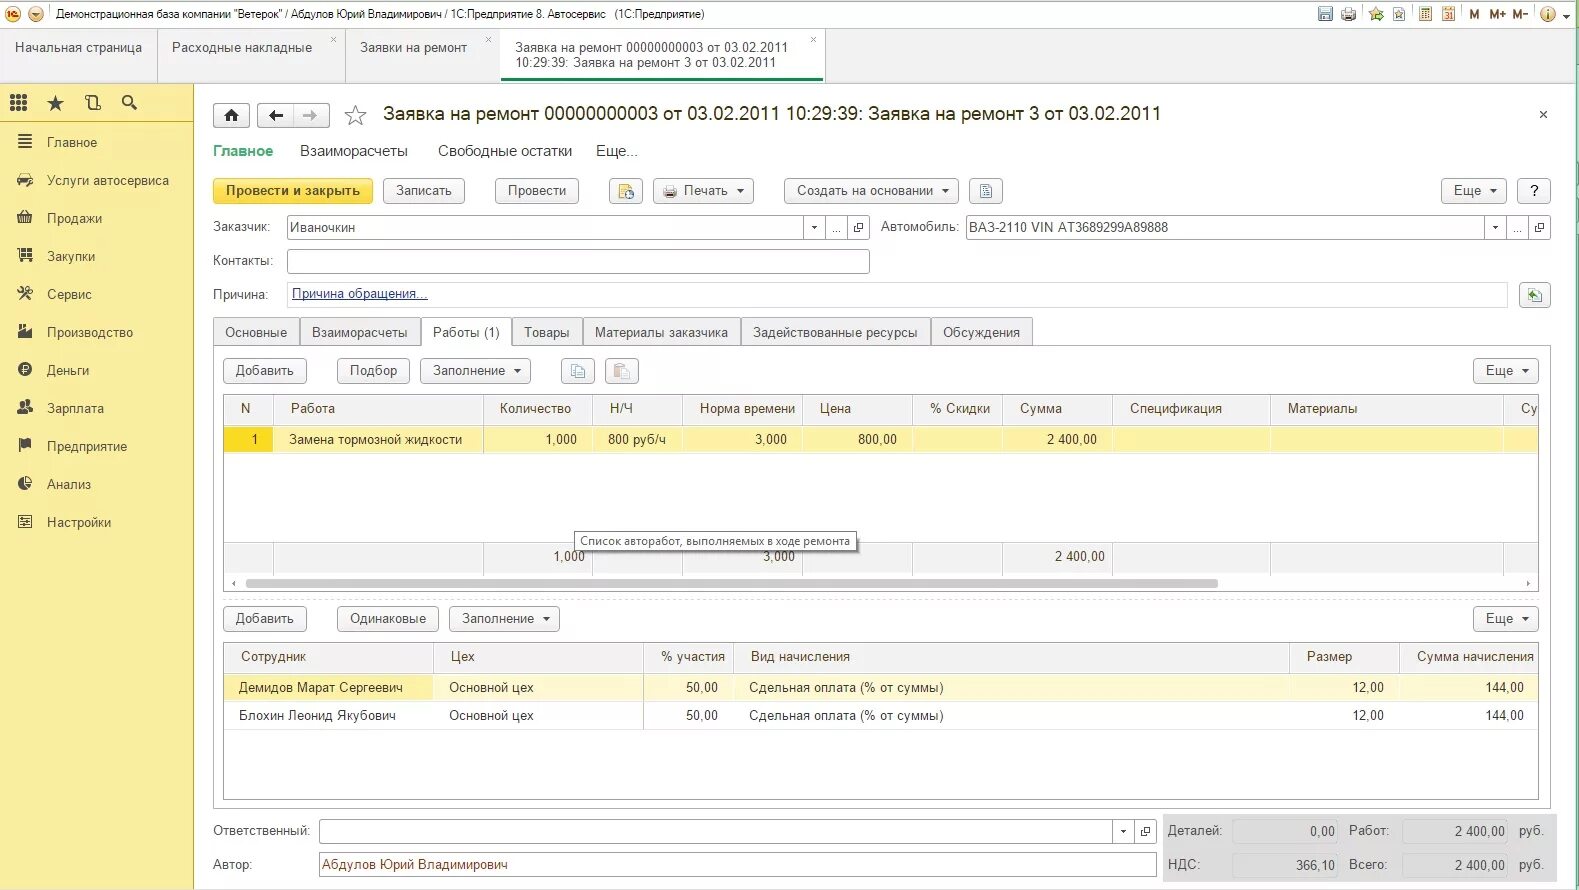The height and width of the screenshot is (890, 1579).
Task: Open Заполнение dropdown in Работы toolbar
Action: point(476,371)
